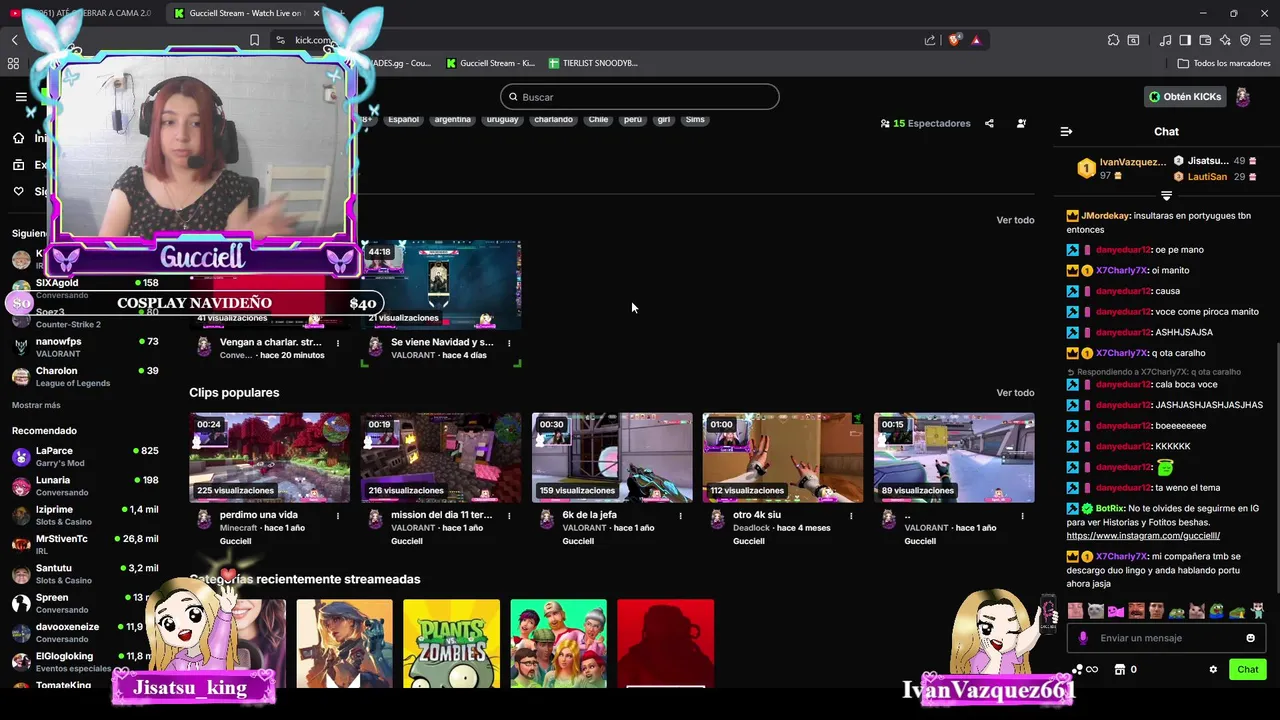Click the tab search icon in toolbar
The width and height of the screenshot is (1280, 720).
[x=1133, y=40]
